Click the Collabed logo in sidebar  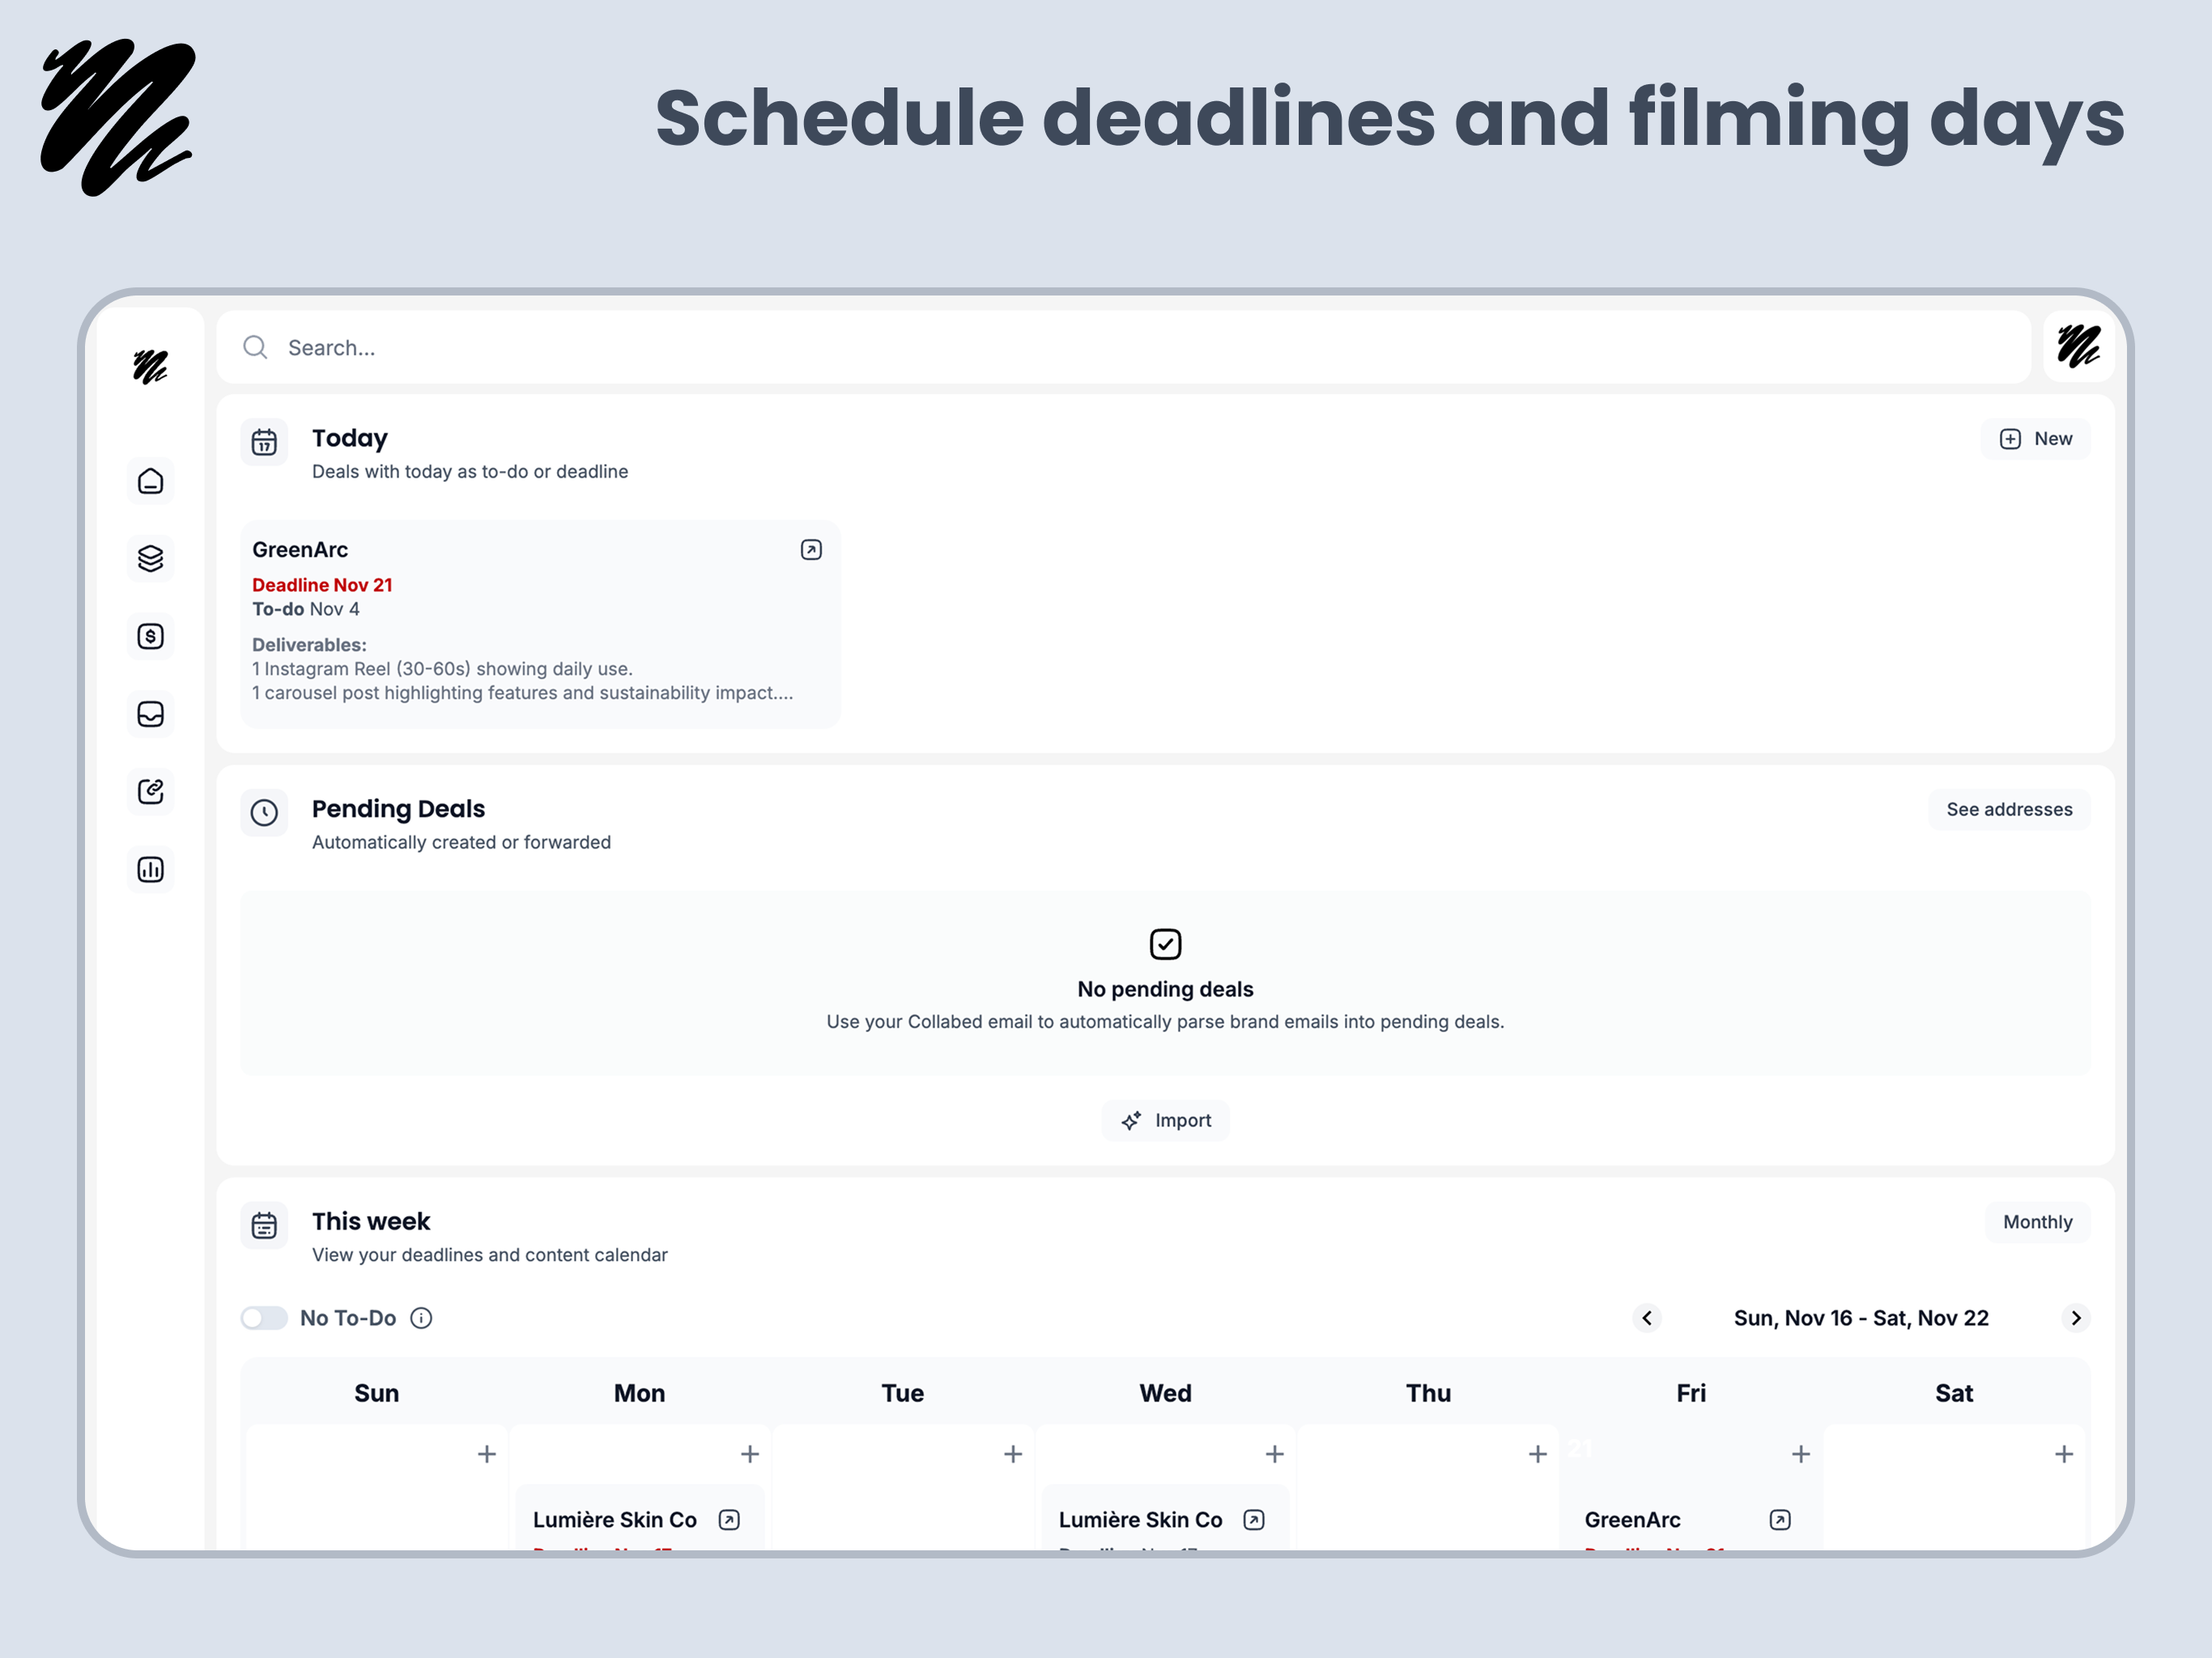(x=150, y=367)
